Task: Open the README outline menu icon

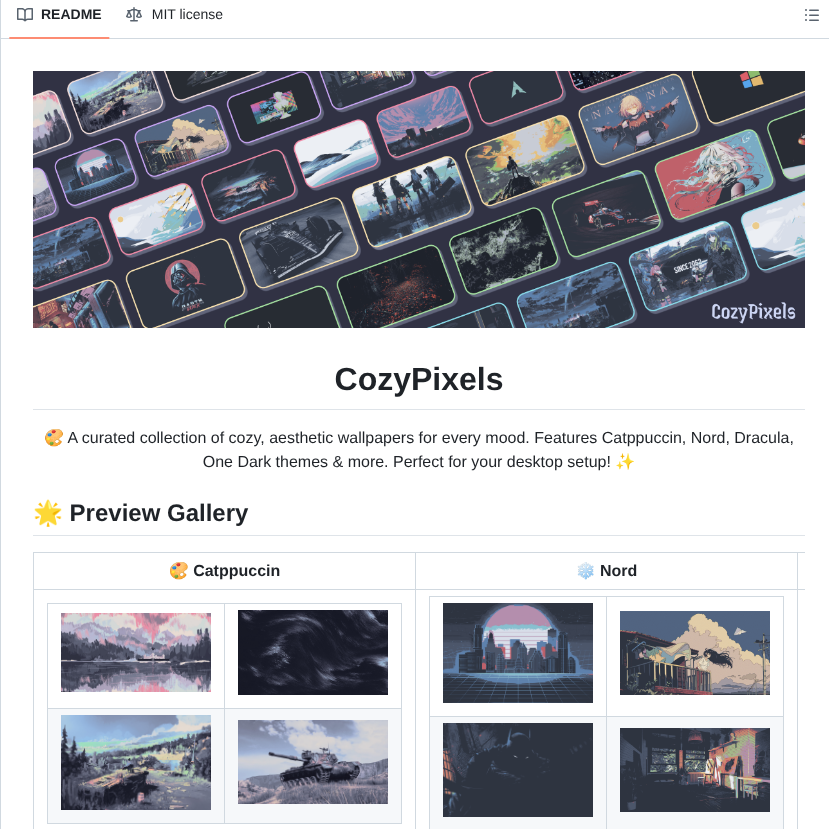Action: [x=811, y=15]
